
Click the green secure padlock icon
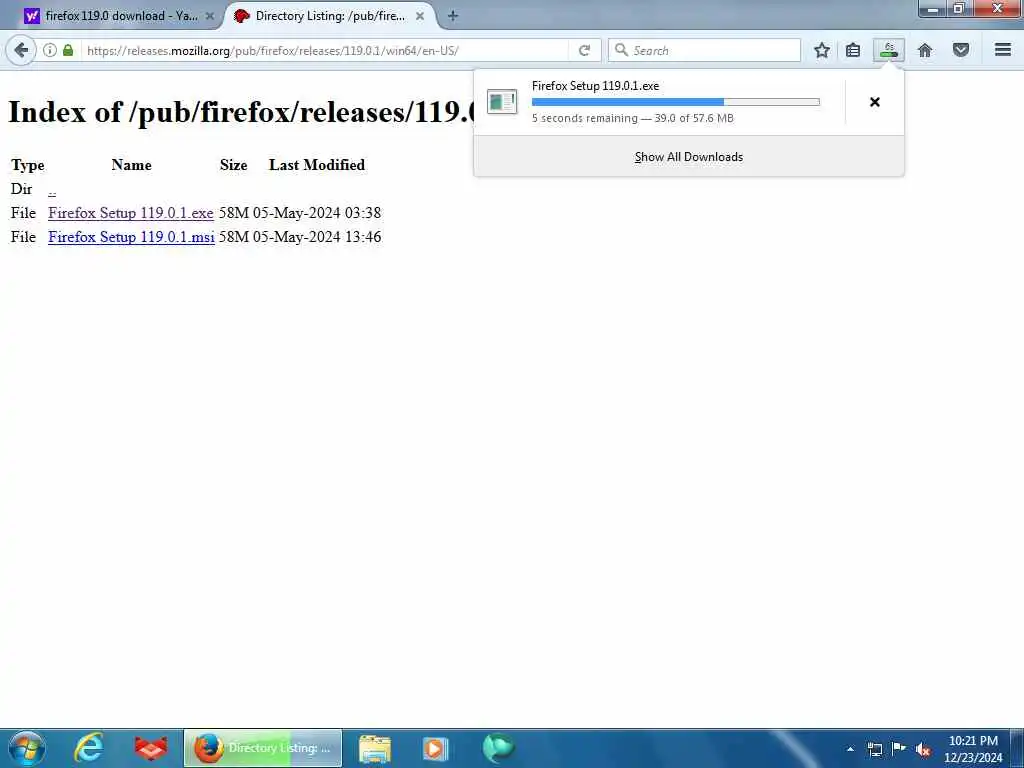[x=68, y=50]
